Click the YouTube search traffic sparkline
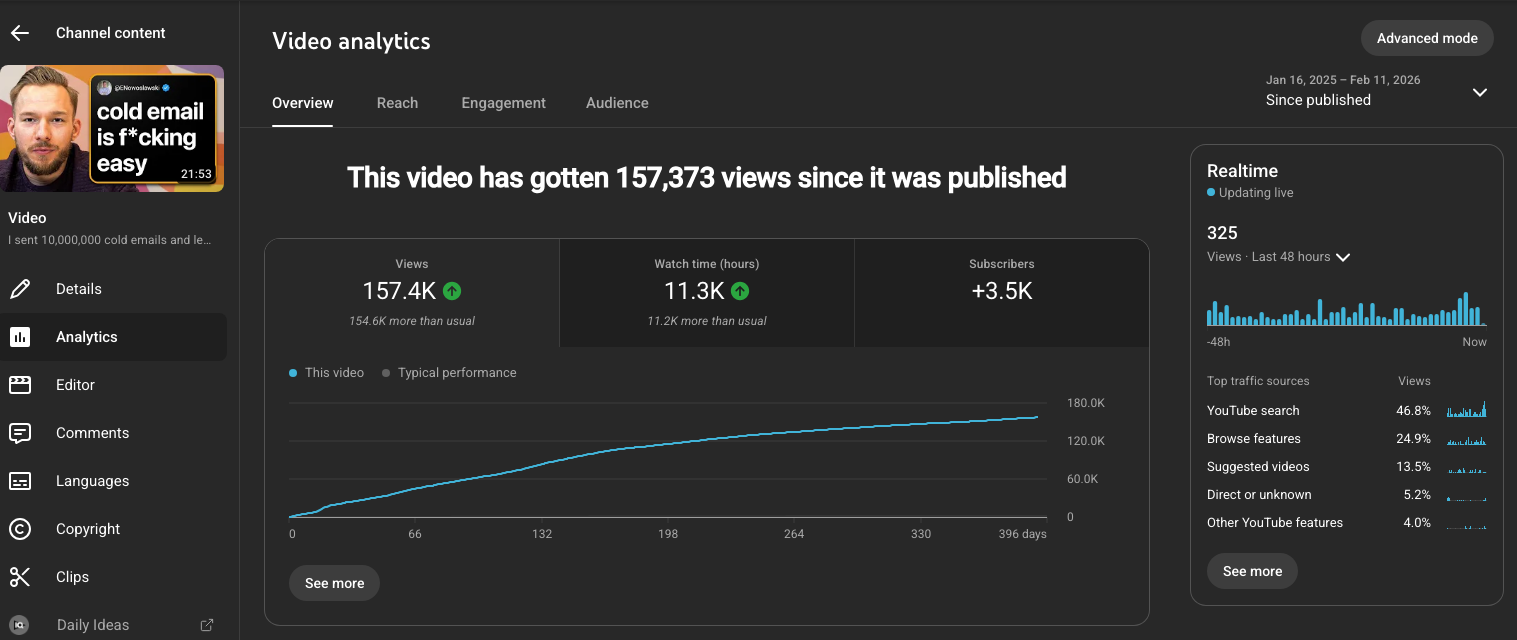 (x=1466, y=410)
